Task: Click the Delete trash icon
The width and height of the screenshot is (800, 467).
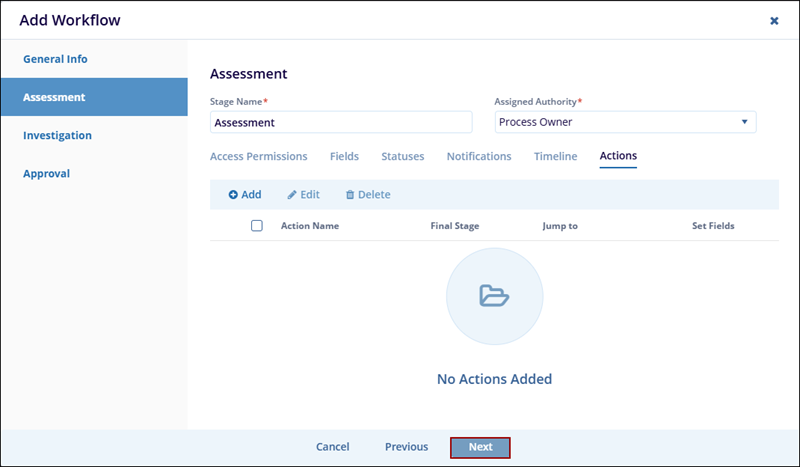Action: [350, 195]
